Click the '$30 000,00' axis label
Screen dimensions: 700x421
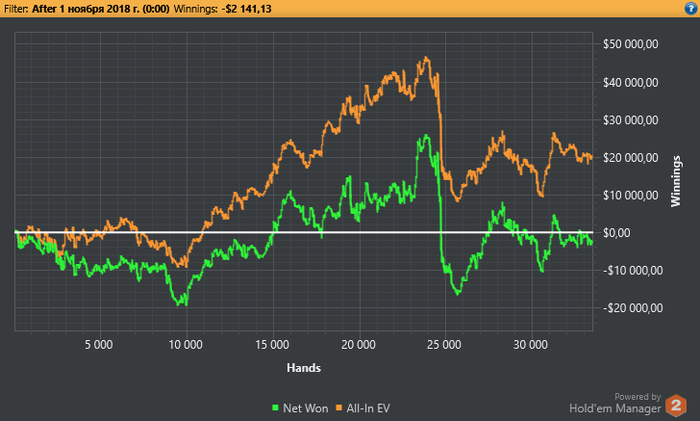pos(630,120)
